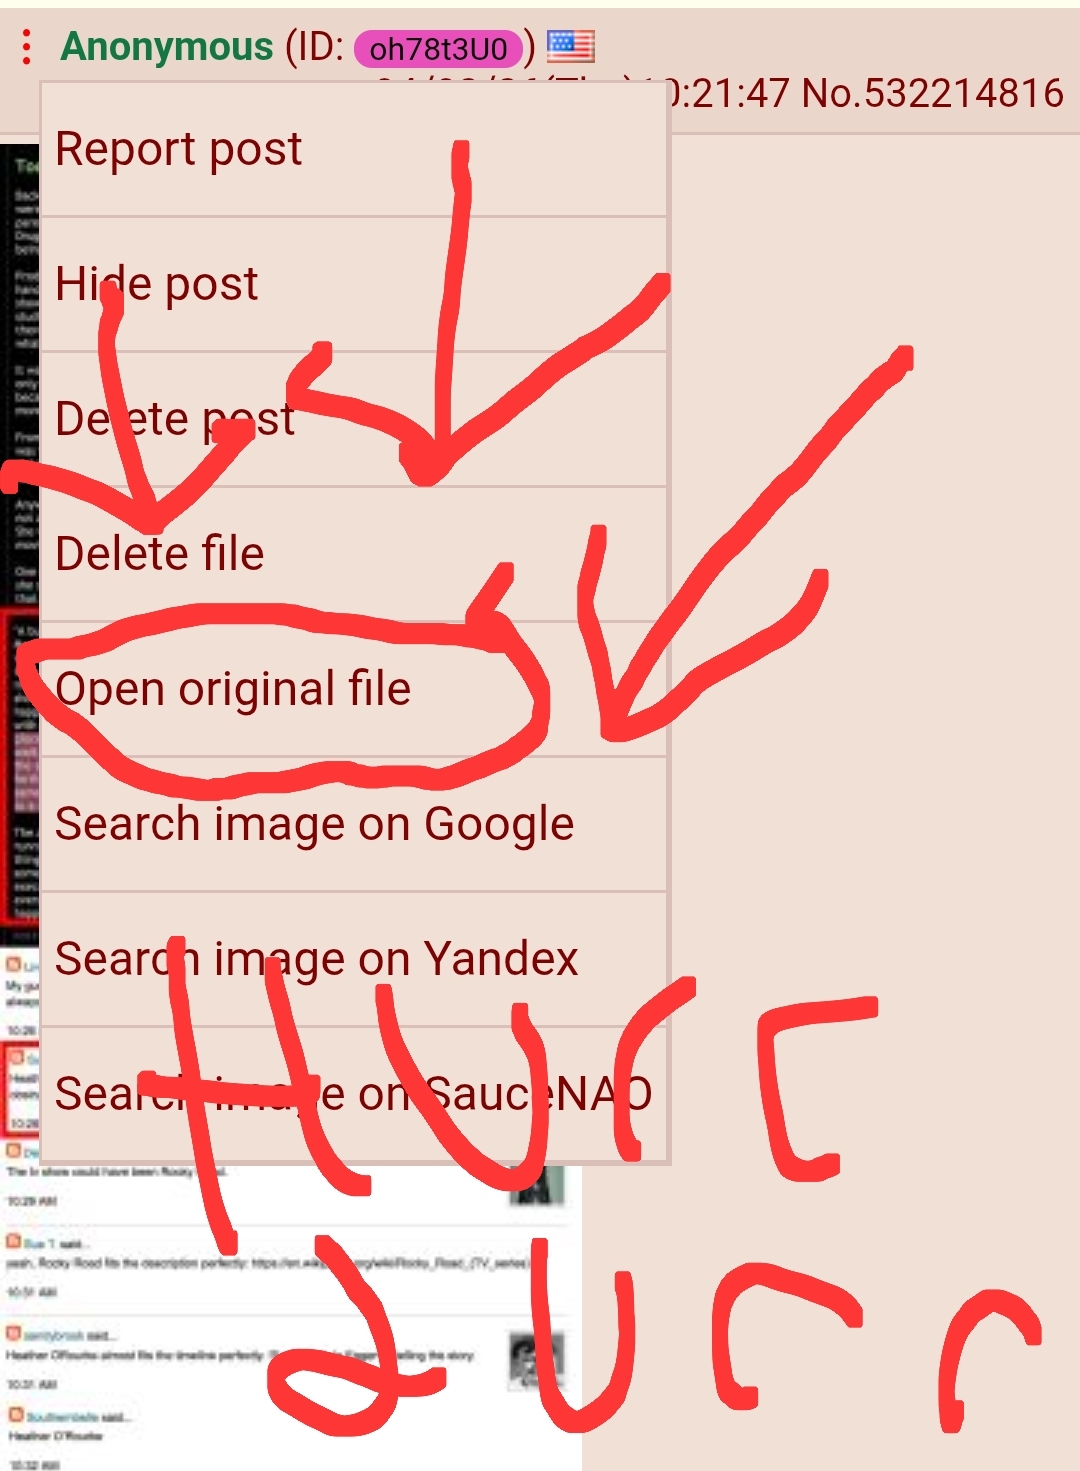Search image on Google menu item
This screenshot has height=1471, width=1080.
pyautogui.click(x=354, y=824)
